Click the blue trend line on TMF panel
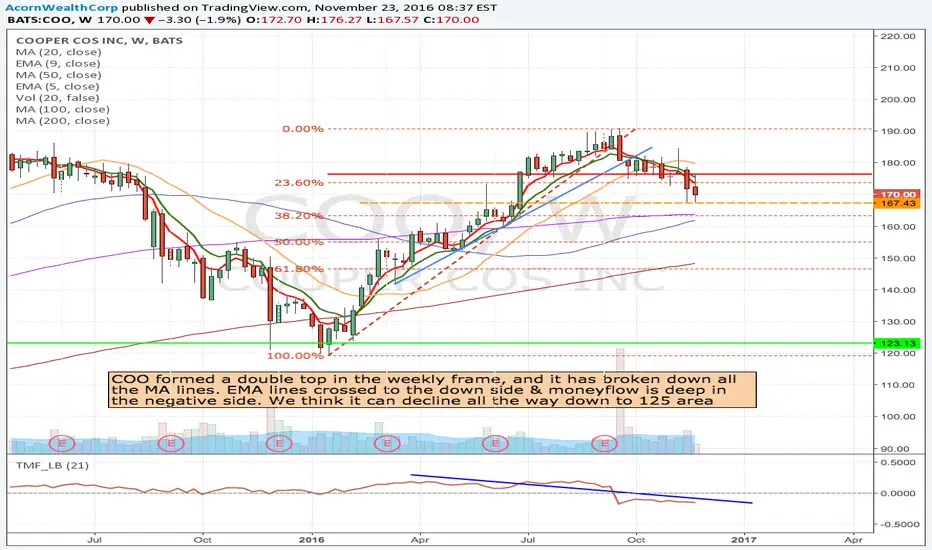 (581, 489)
